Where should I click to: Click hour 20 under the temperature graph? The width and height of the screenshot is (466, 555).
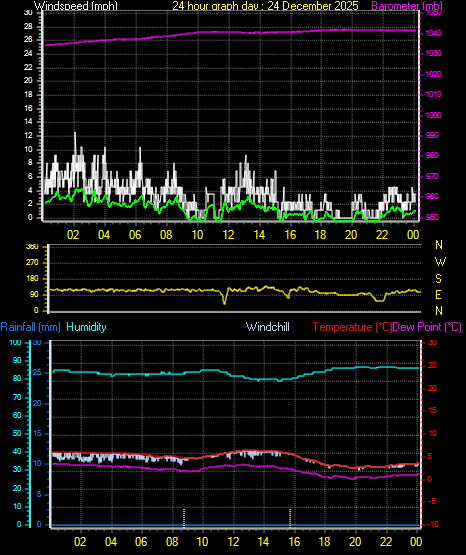tap(355, 542)
